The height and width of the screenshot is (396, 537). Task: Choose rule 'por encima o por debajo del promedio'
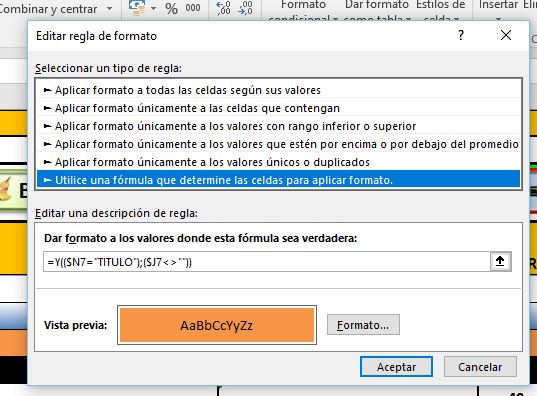click(x=278, y=144)
